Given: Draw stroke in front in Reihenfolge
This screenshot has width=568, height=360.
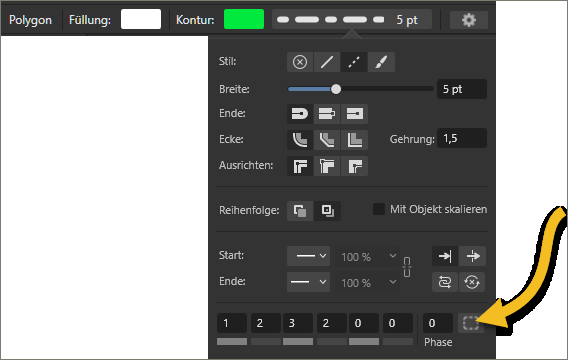Looking at the screenshot, I should coord(327,211).
